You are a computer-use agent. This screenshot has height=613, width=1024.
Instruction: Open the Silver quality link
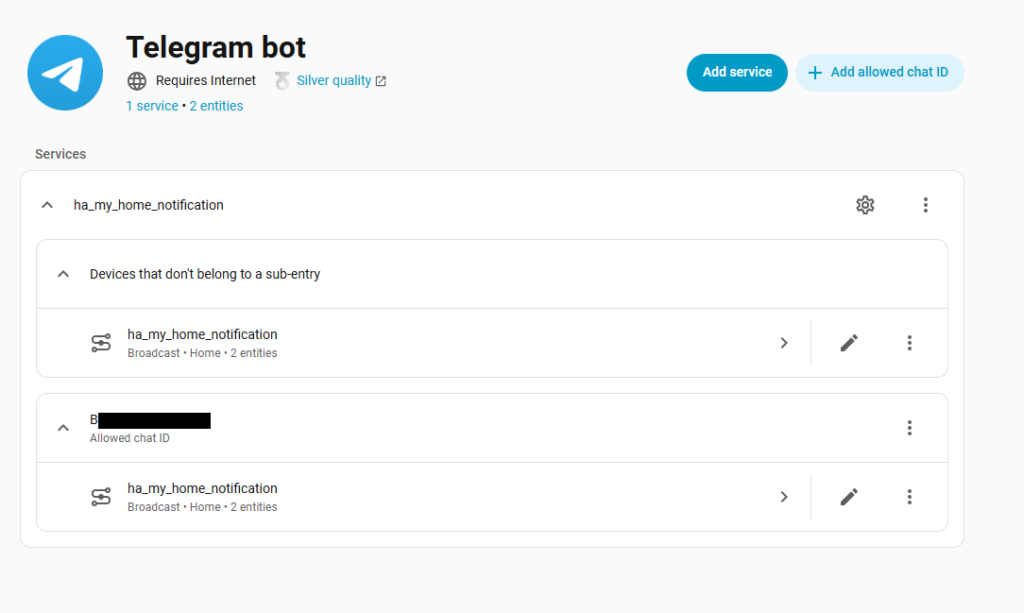tap(333, 81)
